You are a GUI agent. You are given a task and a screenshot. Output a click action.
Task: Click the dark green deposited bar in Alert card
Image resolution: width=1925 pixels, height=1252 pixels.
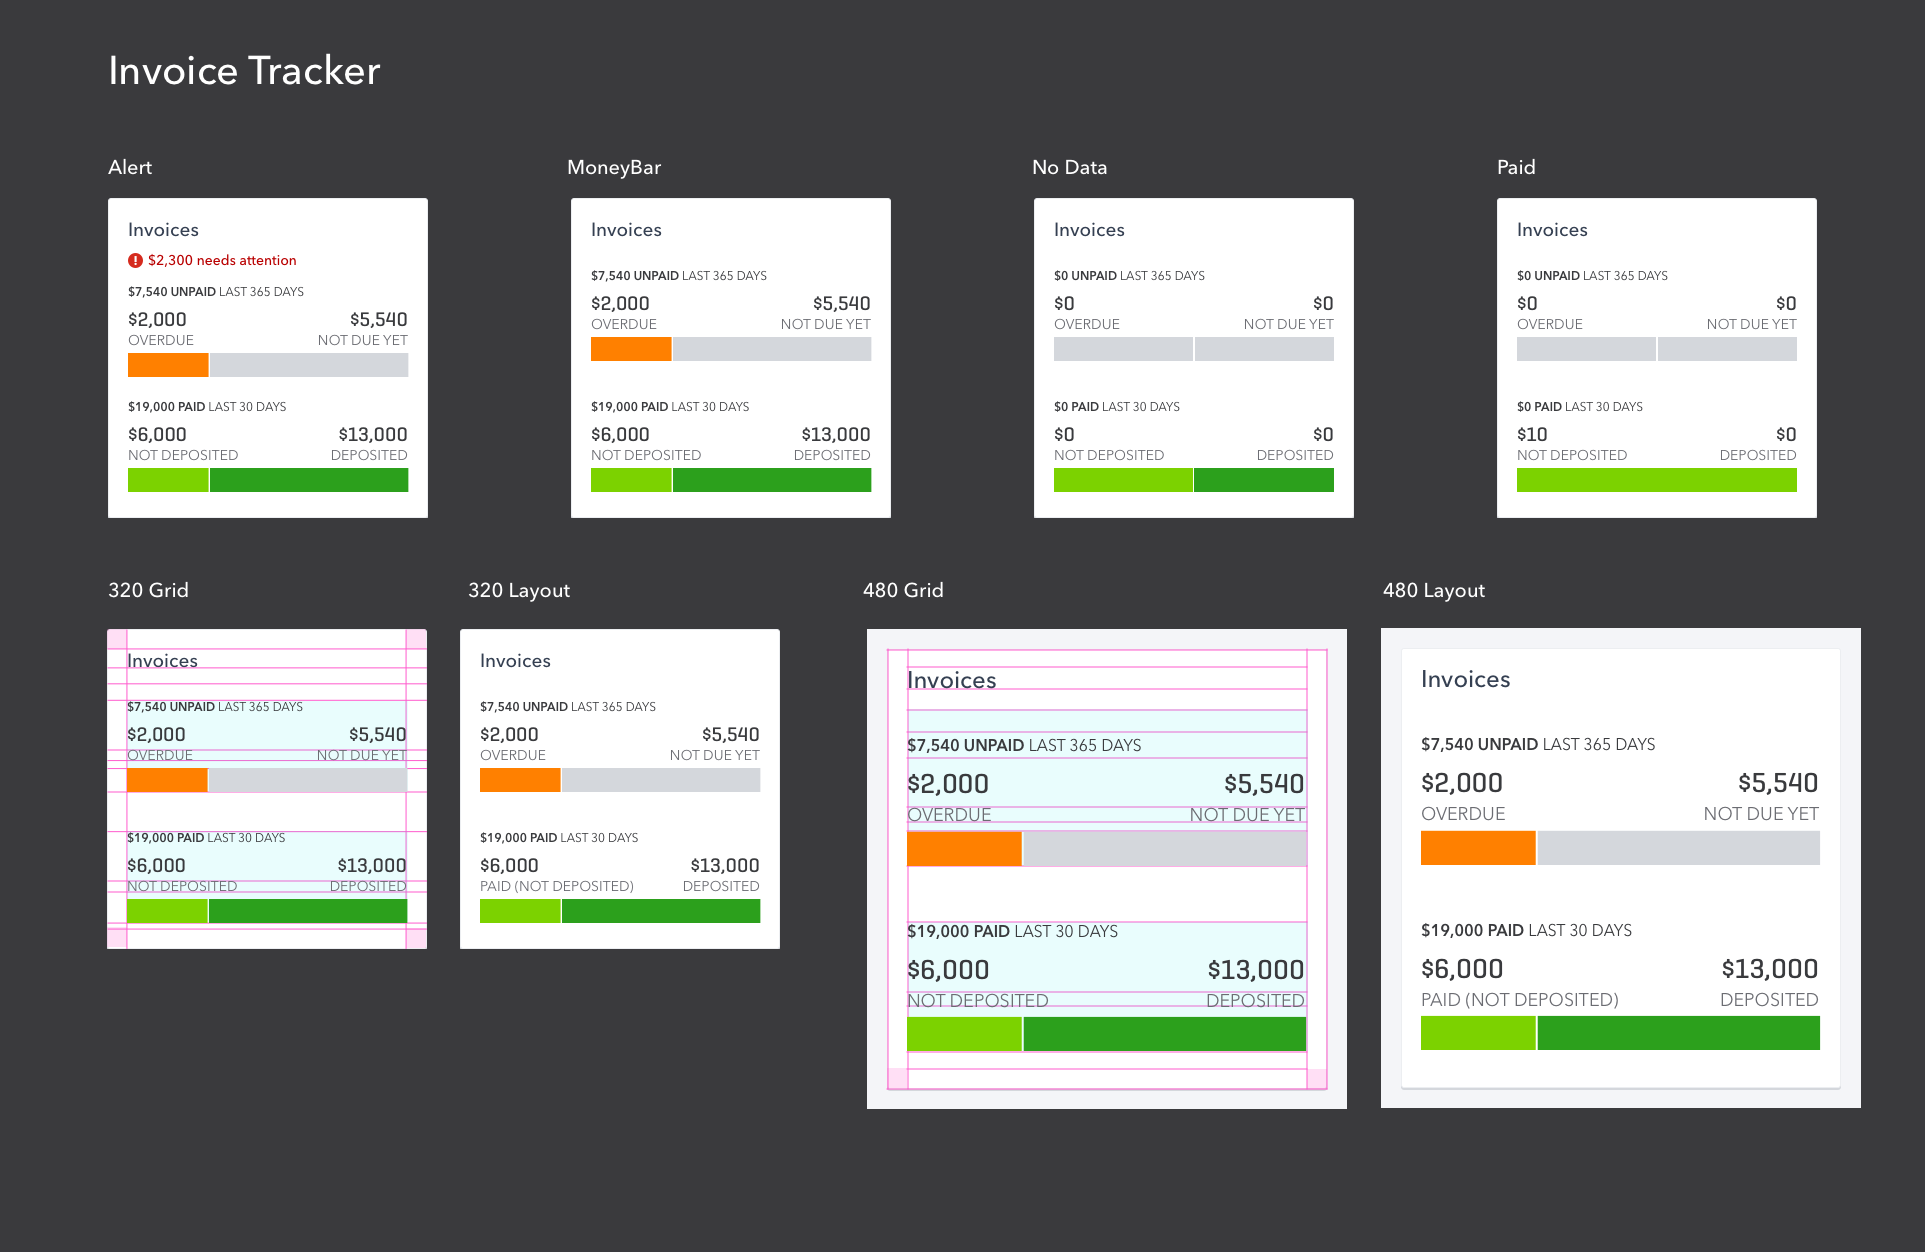tap(308, 480)
